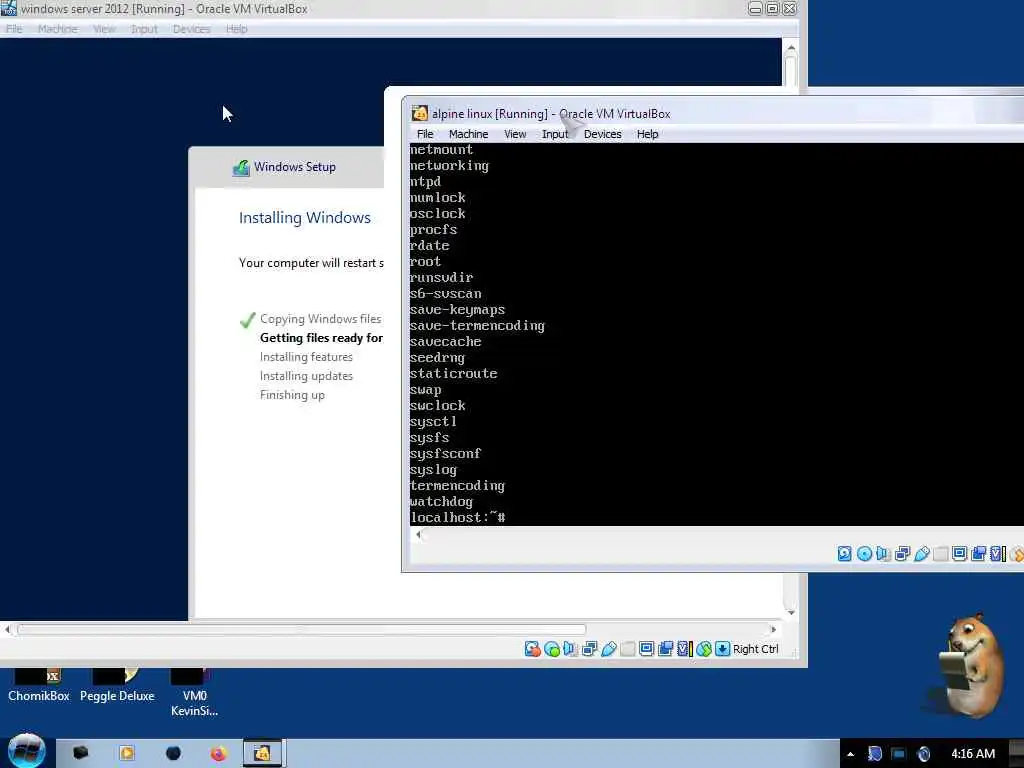The width and height of the screenshot is (1024, 768).
Task: Click scroll-right arrow in windows server window
Action: coord(773,630)
